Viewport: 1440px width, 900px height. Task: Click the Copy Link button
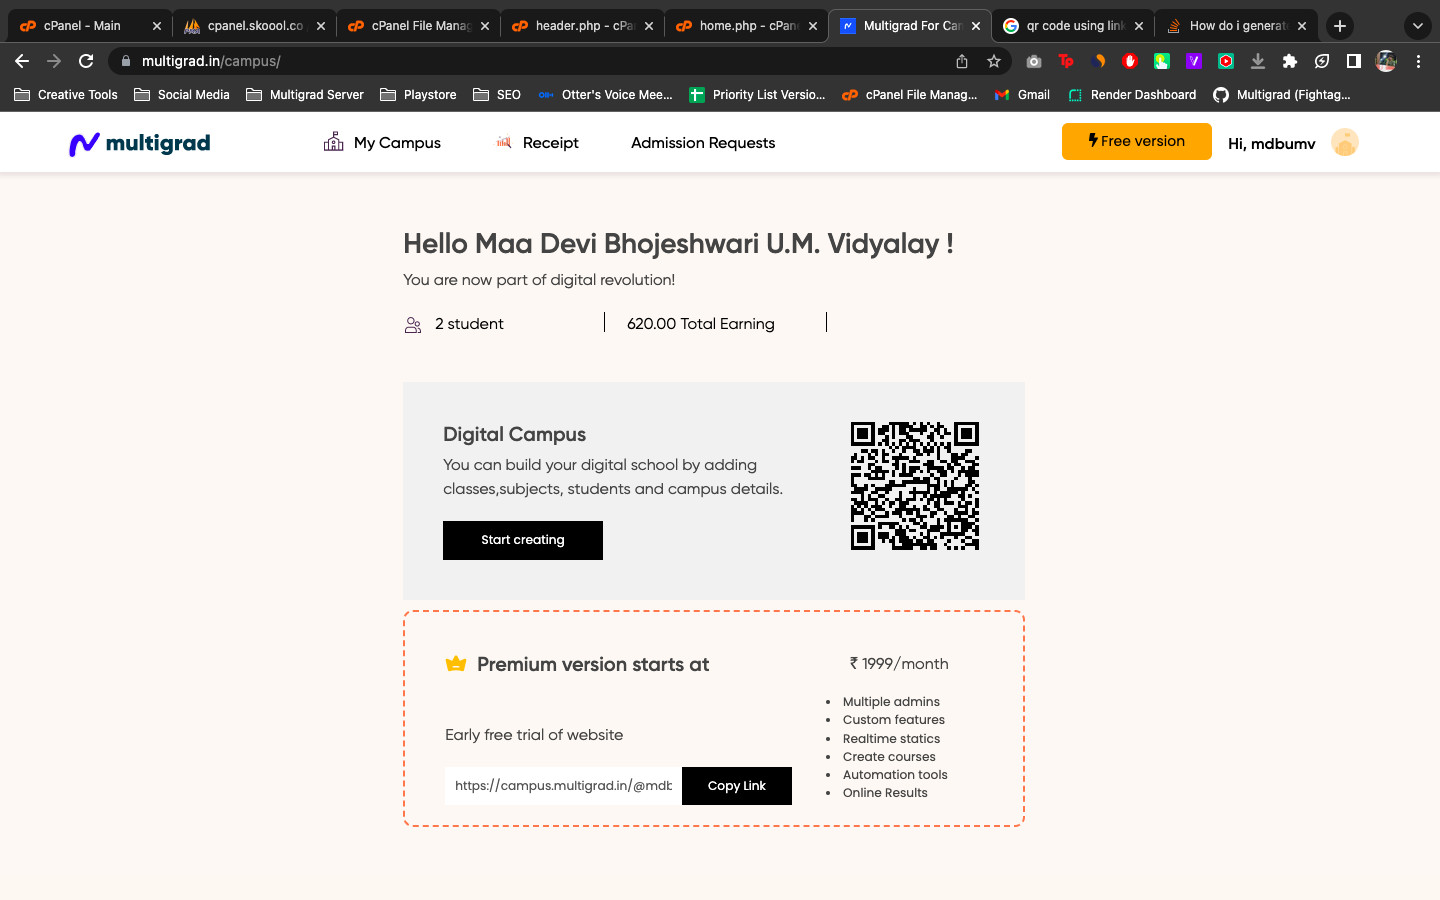pos(737,786)
